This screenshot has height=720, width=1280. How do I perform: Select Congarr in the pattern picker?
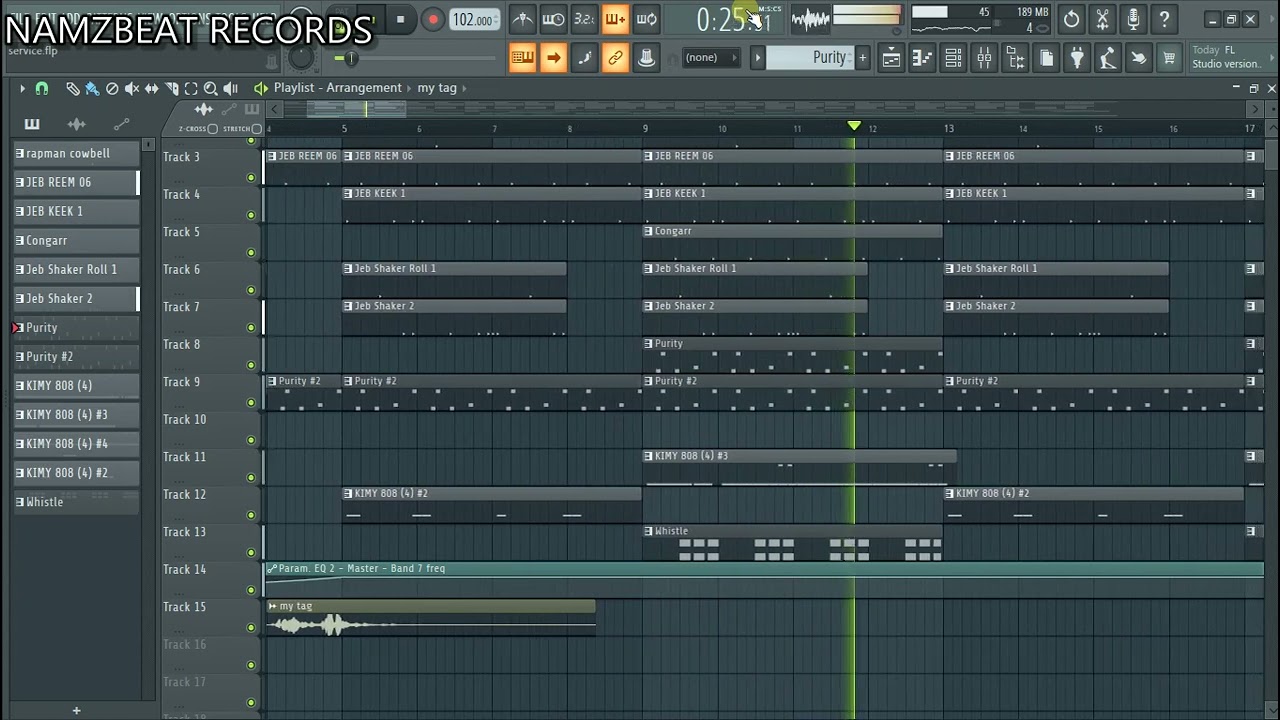[x=76, y=241]
